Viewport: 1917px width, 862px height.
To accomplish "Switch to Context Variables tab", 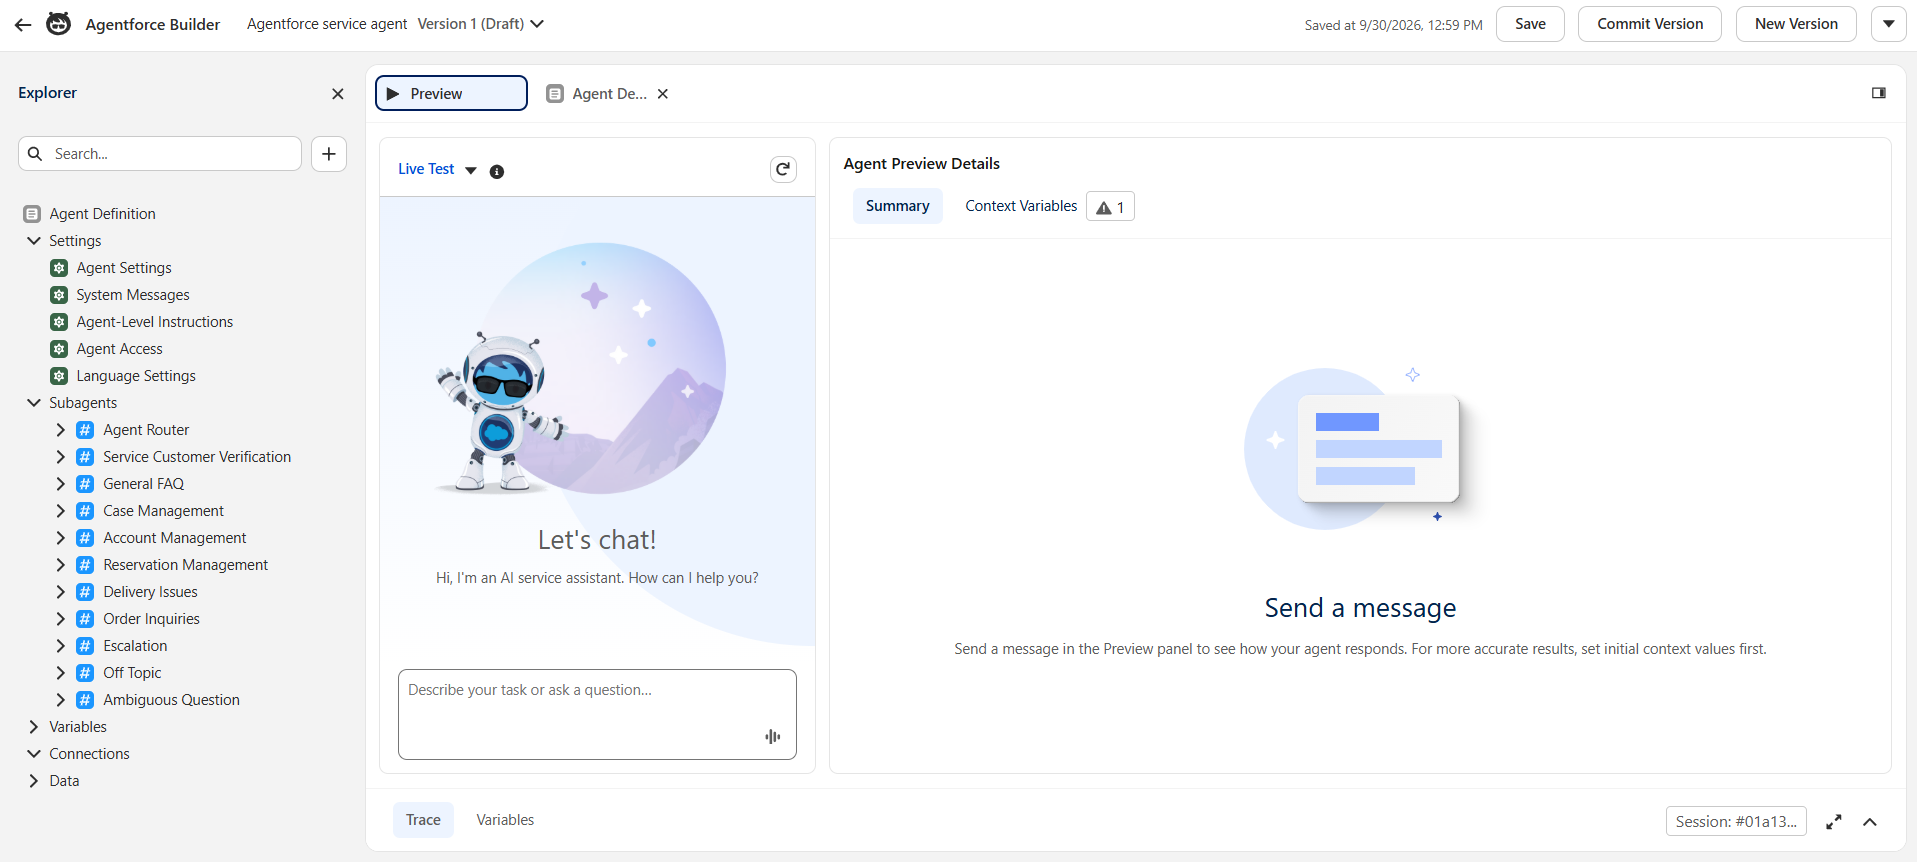I will pyautogui.click(x=1021, y=206).
